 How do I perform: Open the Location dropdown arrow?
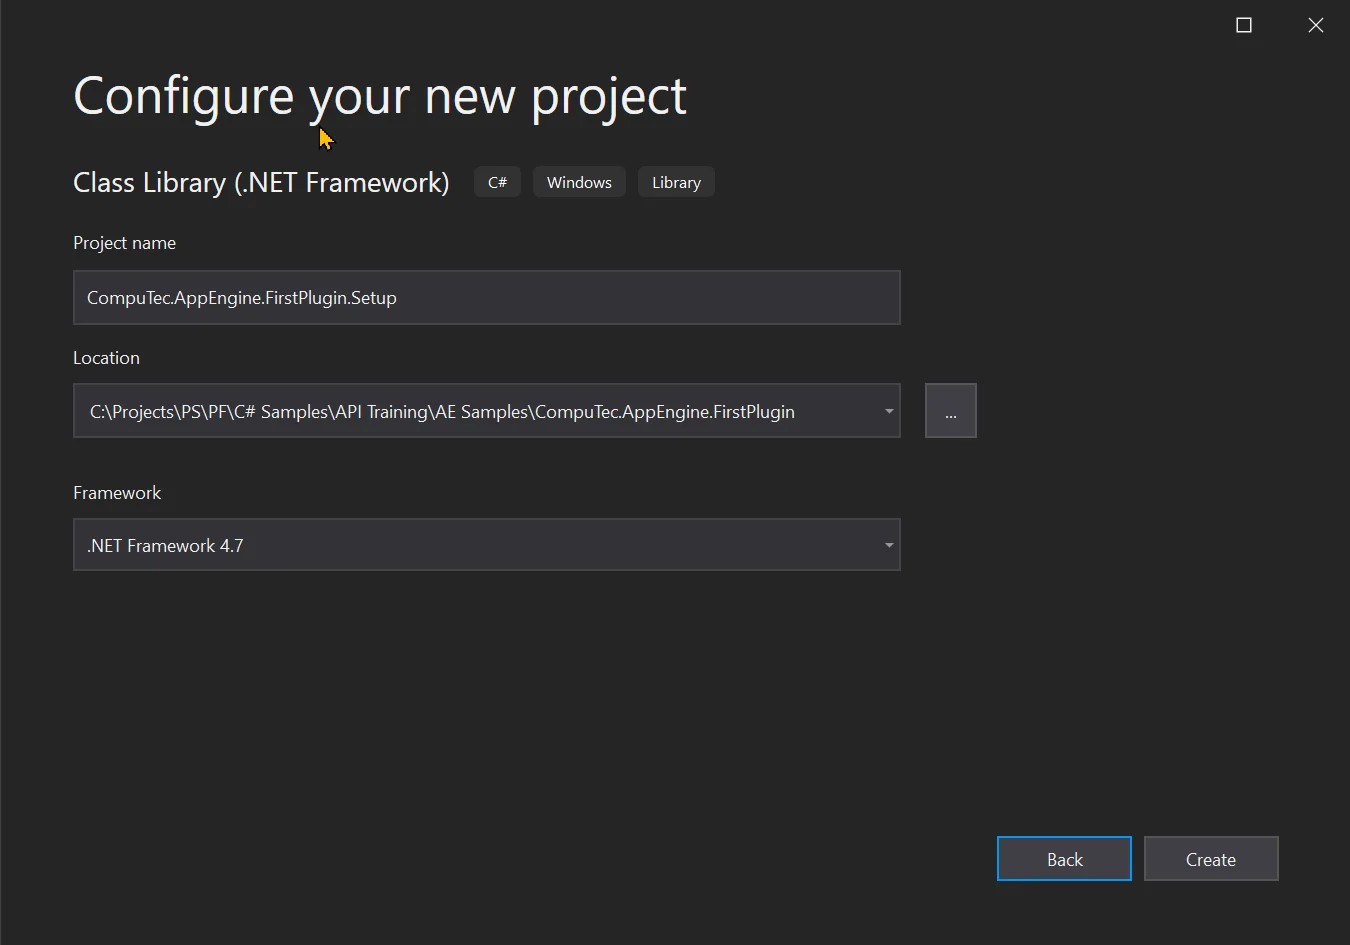point(887,410)
